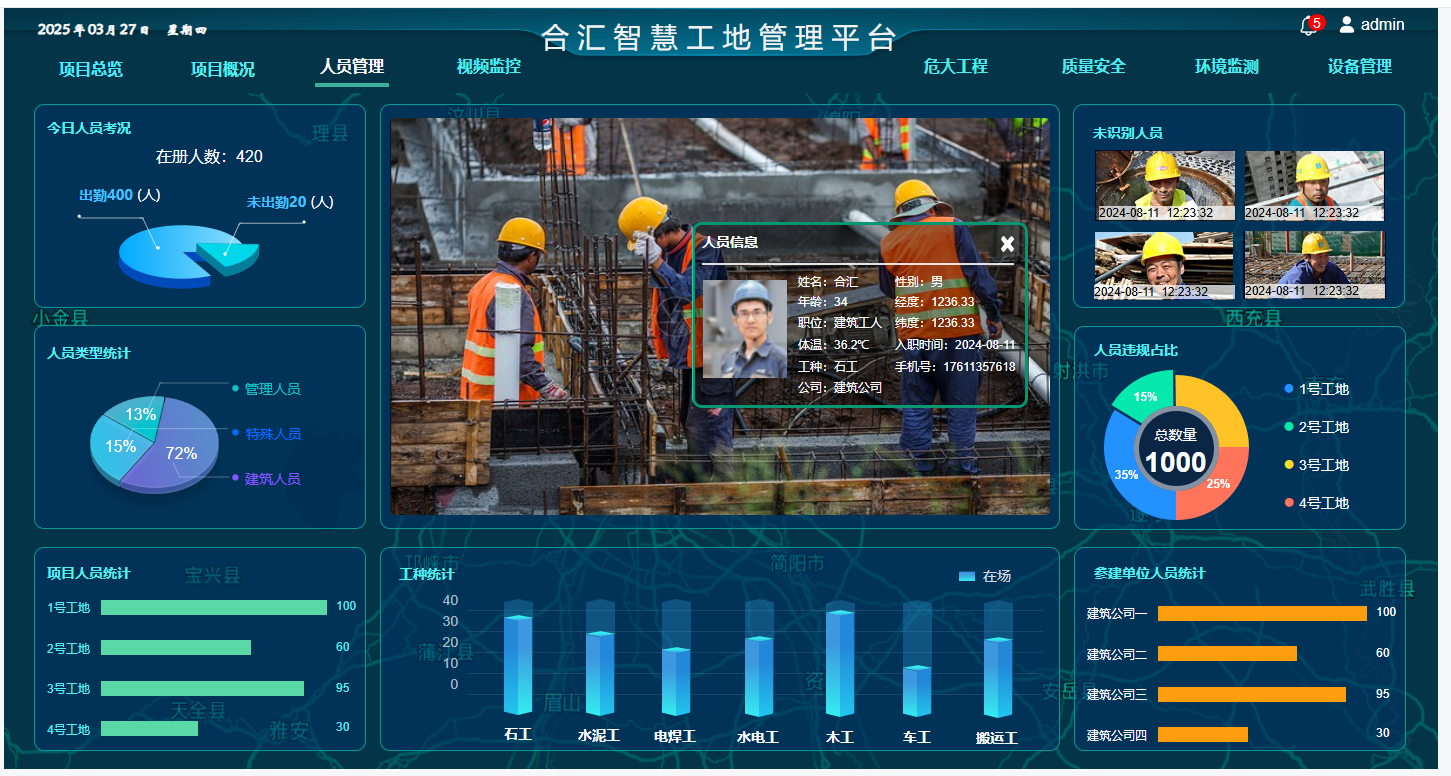This screenshot has height=776, width=1451.
Task: Click the 建筑公司一 orange bar
Action: [x=1261, y=613]
